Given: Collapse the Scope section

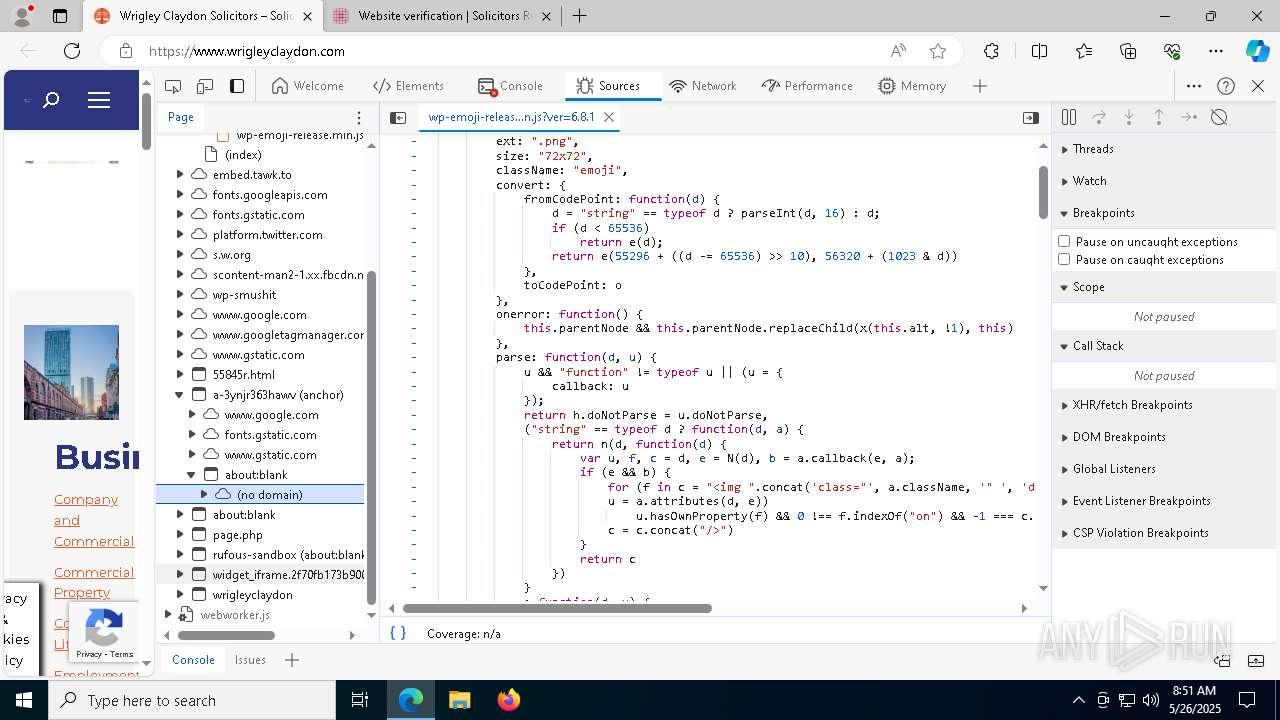Looking at the screenshot, I should (x=1166, y=287).
